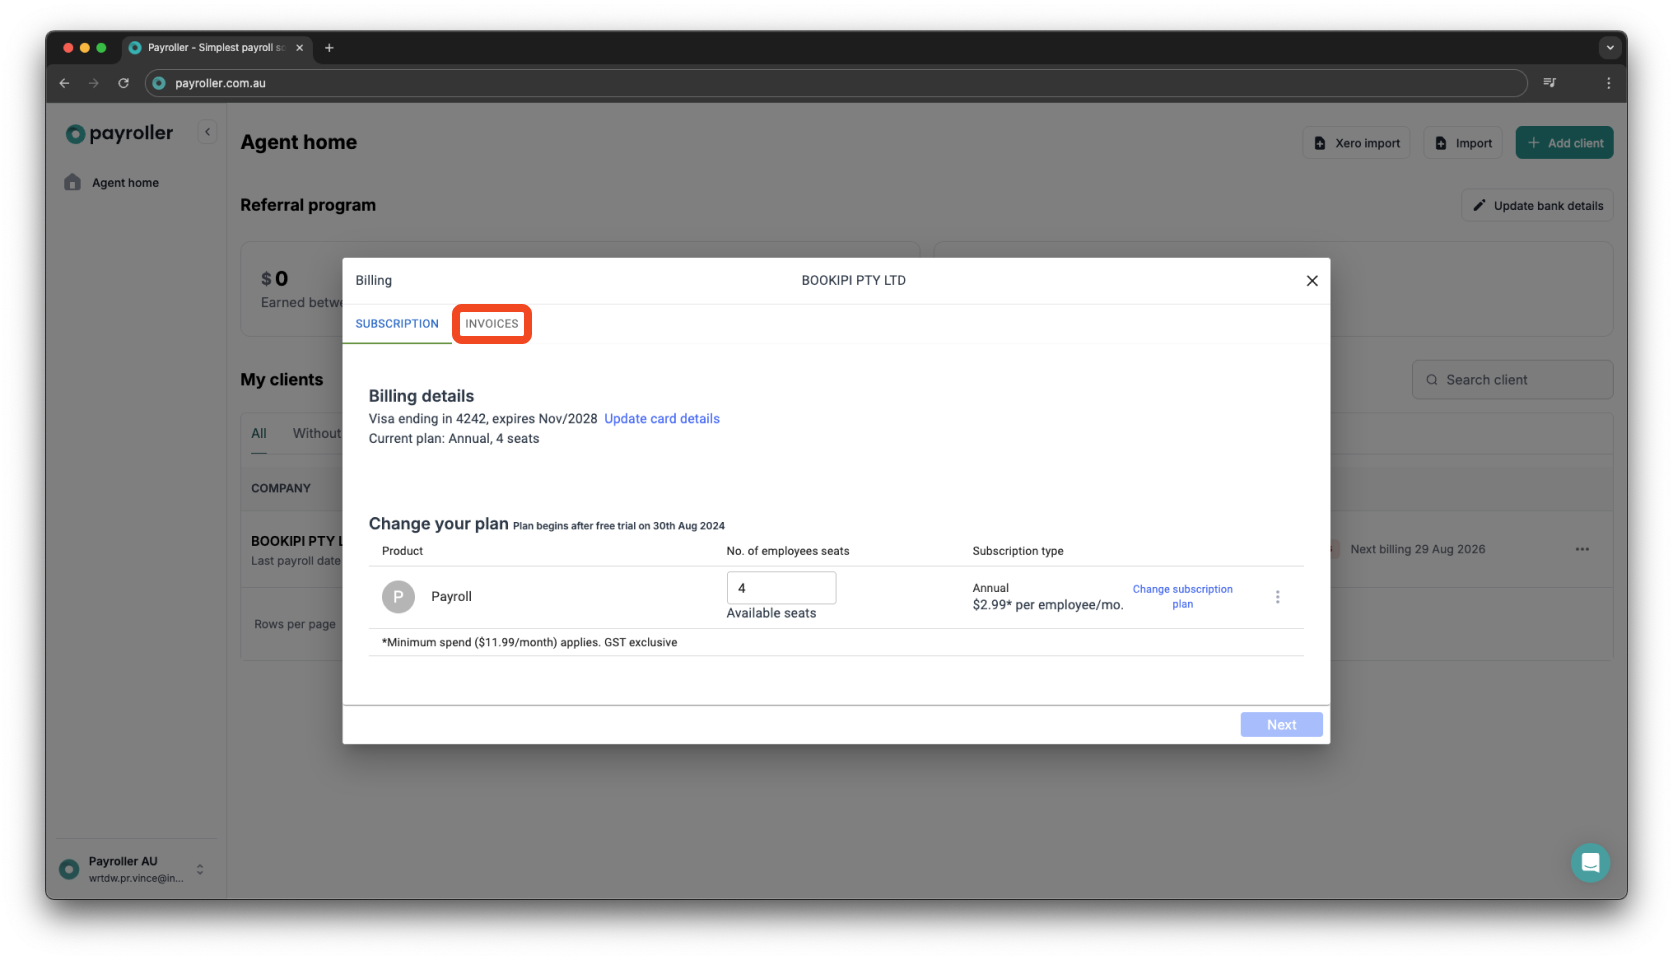Click the Update card details link
This screenshot has width=1673, height=960.
pos(661,418)
